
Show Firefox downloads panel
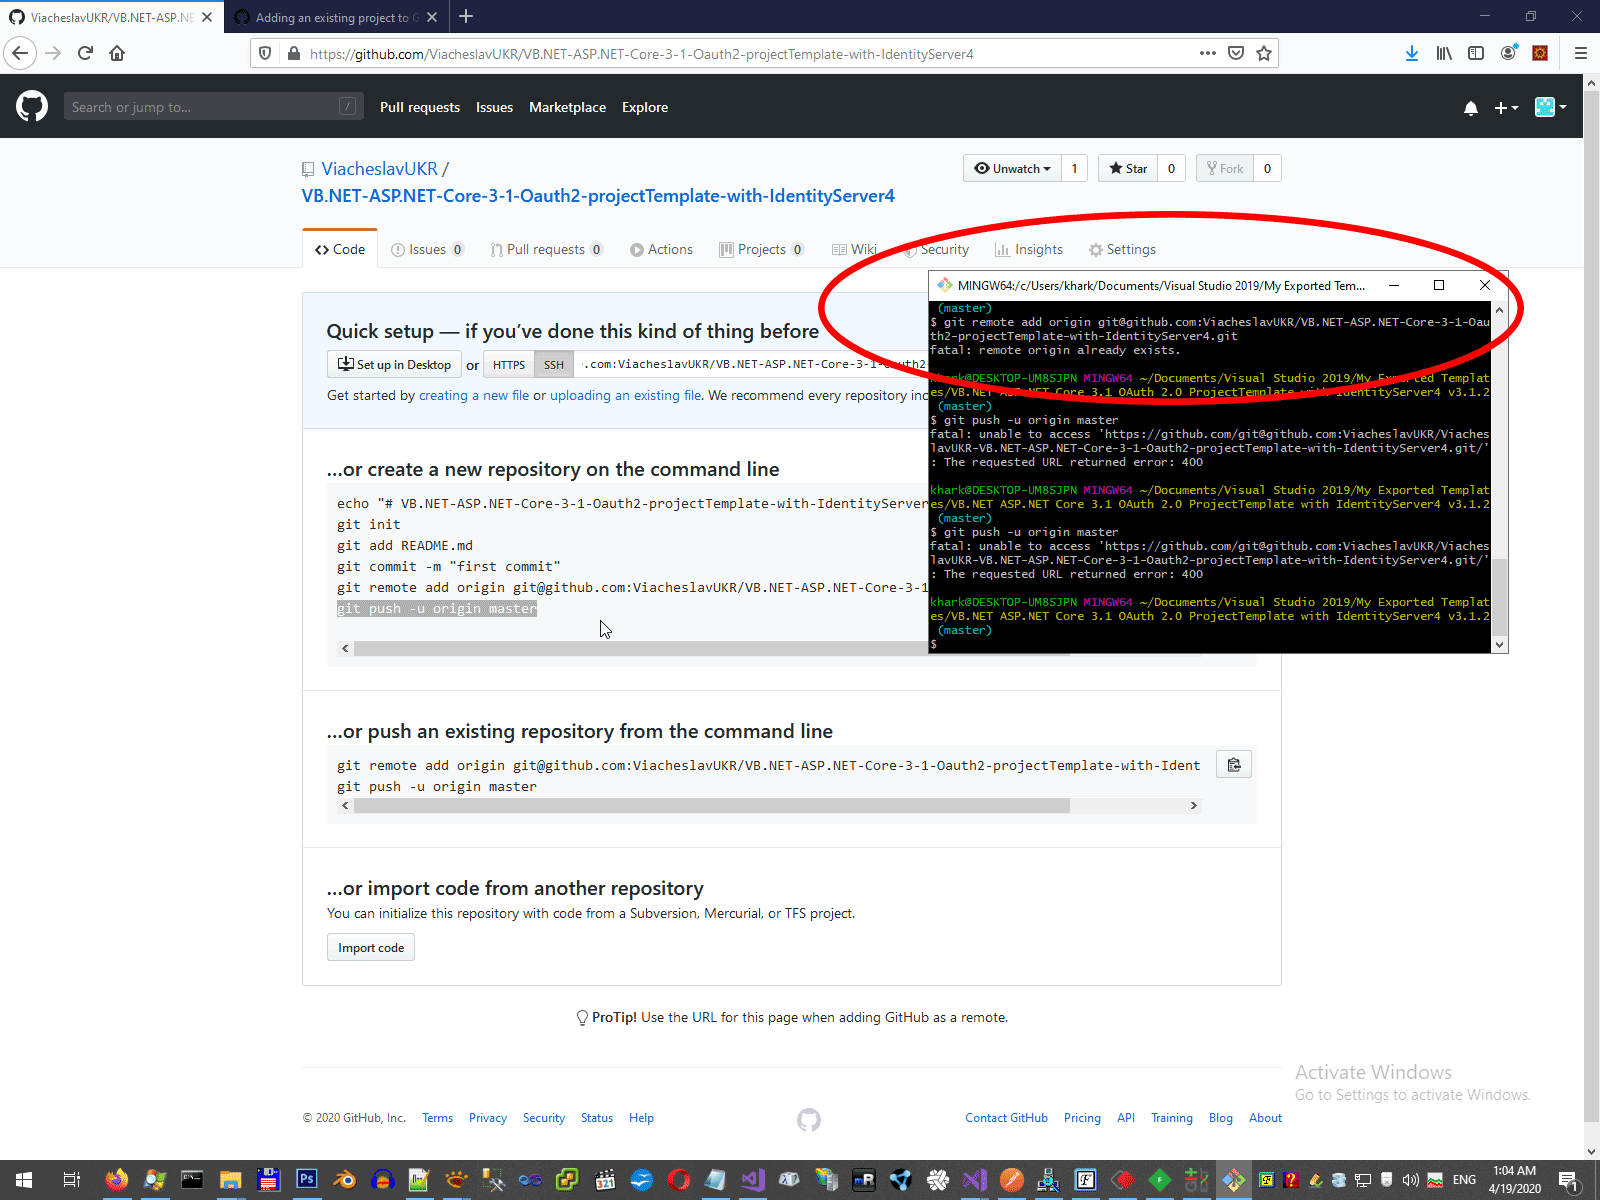coord(1411,53)
